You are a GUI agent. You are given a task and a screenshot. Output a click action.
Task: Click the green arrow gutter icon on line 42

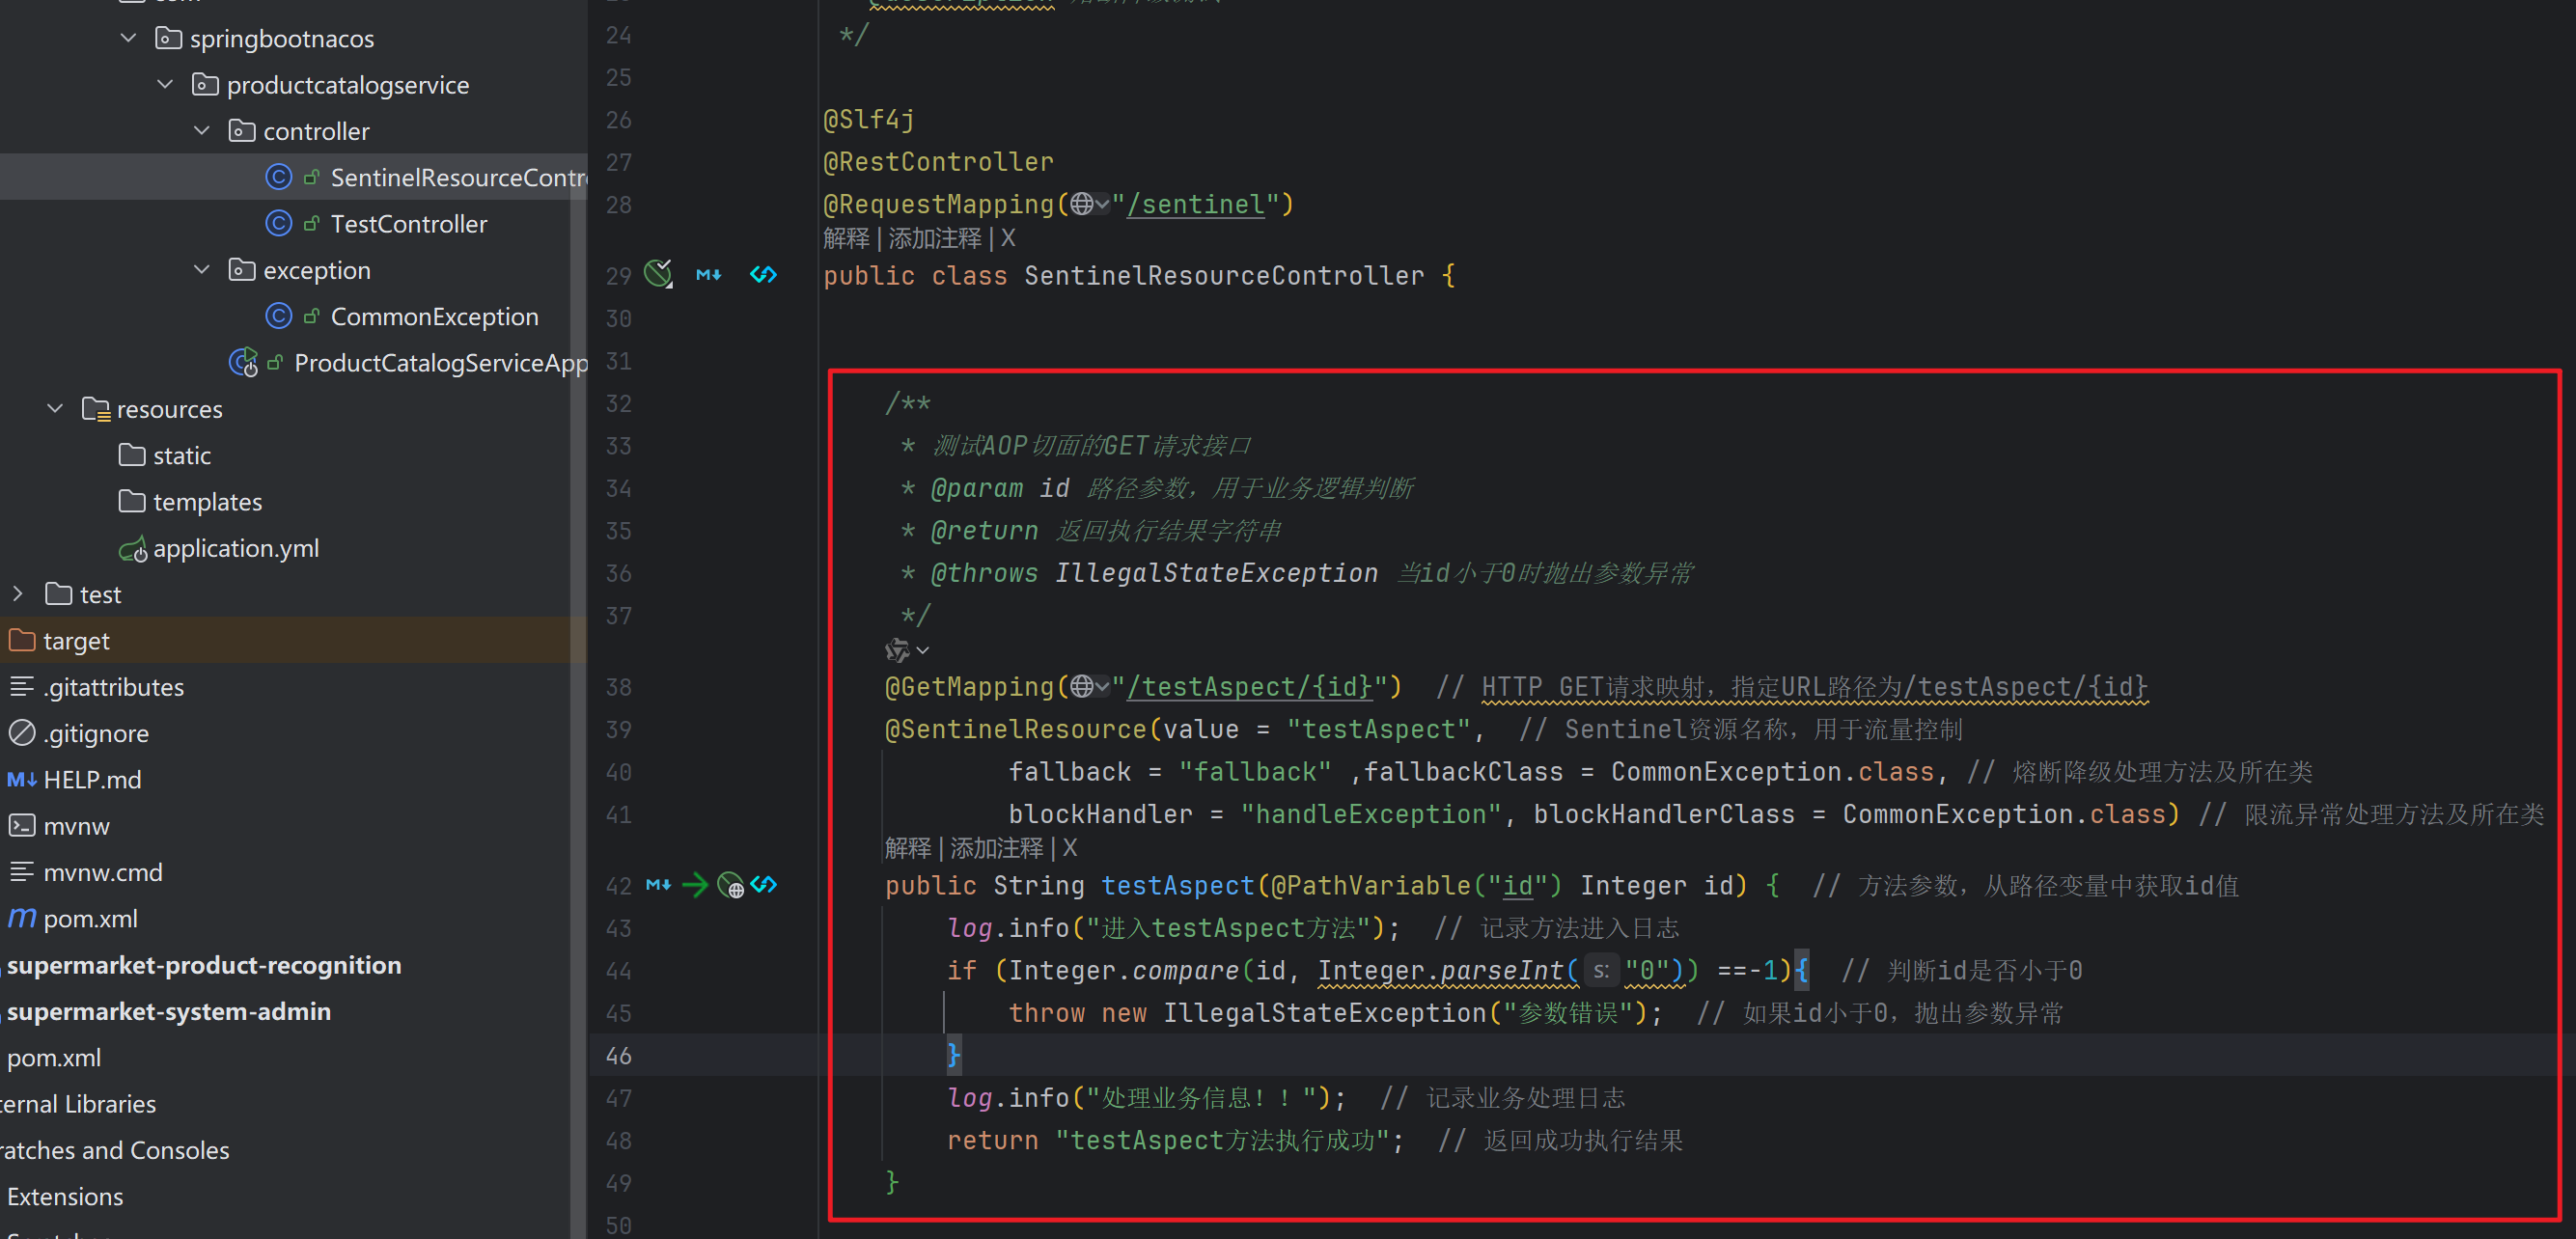pyautogui.click(x=695, y=885)
